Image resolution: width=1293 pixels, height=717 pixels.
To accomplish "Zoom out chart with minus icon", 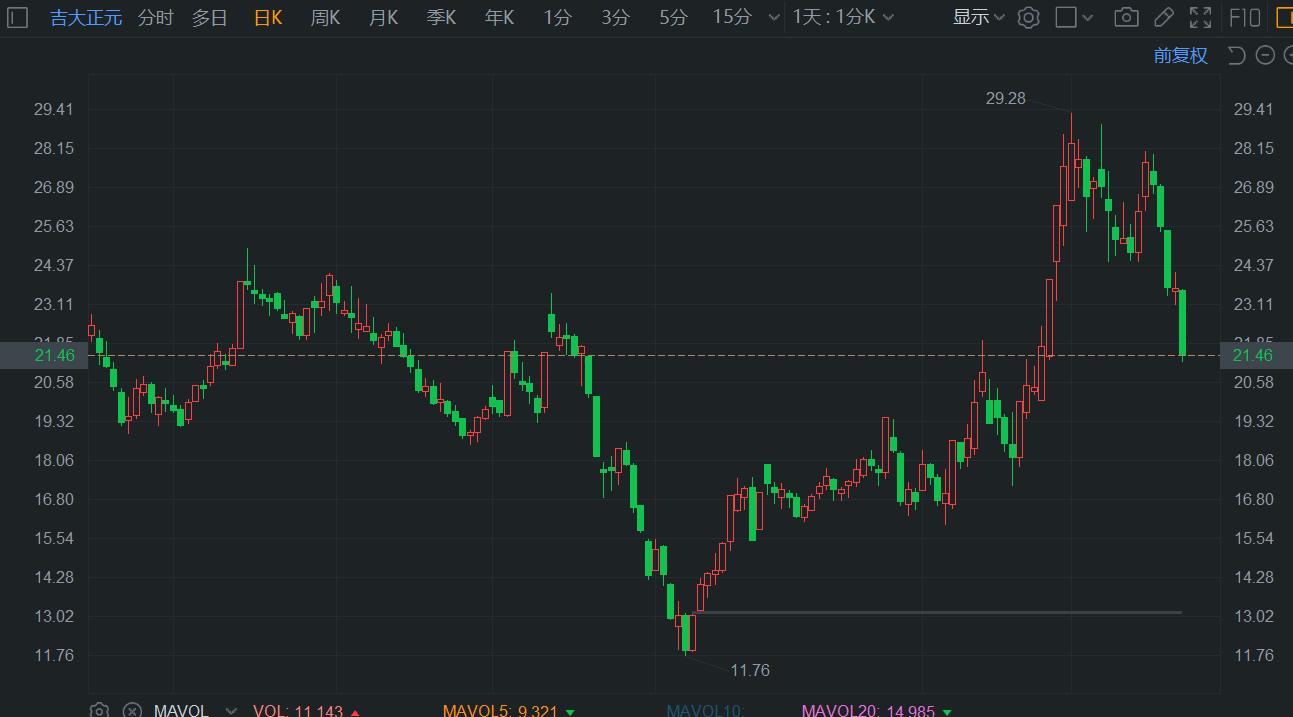I will 1265,56.
